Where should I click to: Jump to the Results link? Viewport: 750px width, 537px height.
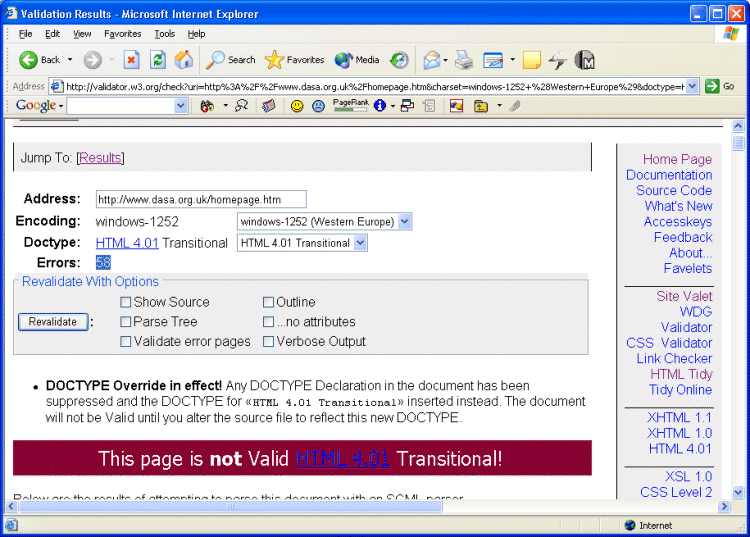tap(100, 157)
